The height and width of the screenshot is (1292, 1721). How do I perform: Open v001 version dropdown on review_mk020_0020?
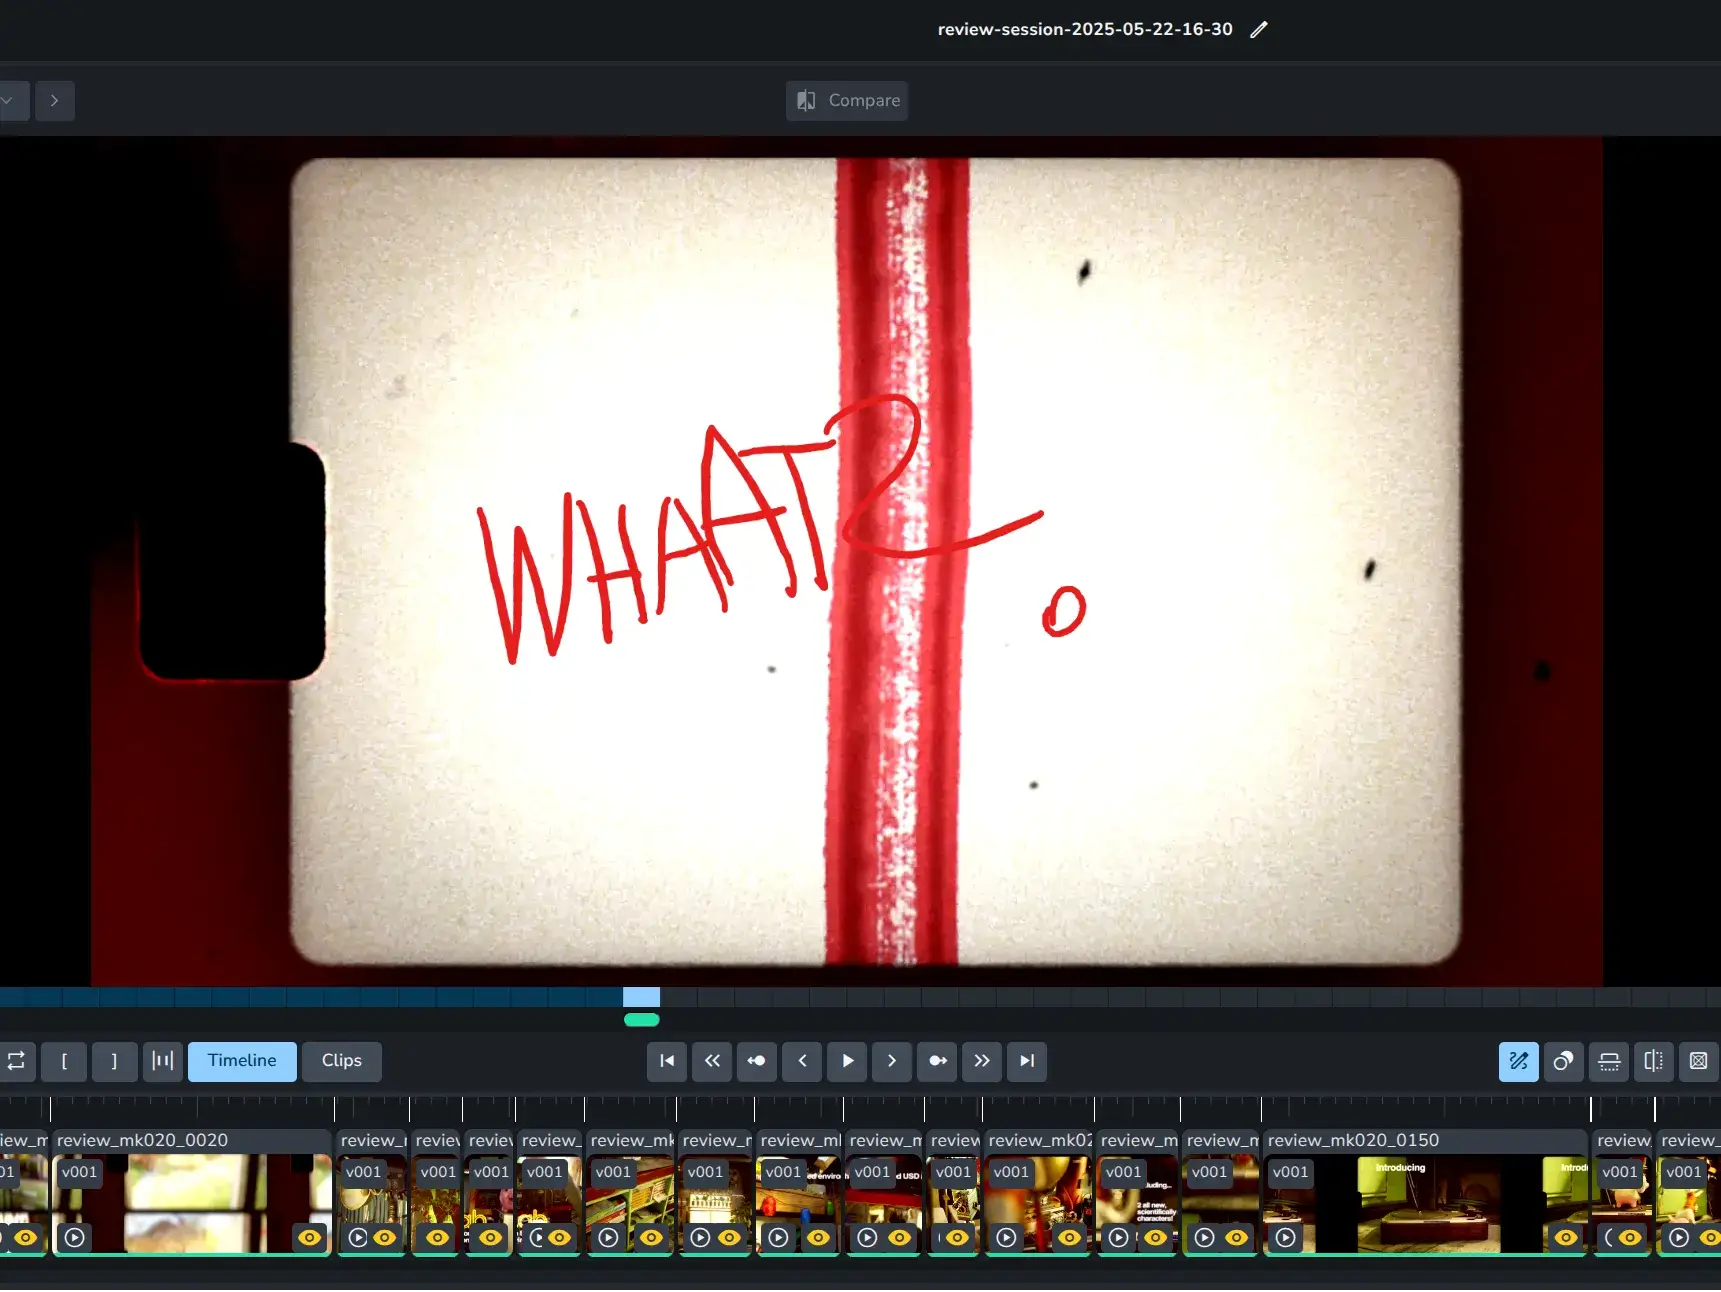(x=80, y=1172)
